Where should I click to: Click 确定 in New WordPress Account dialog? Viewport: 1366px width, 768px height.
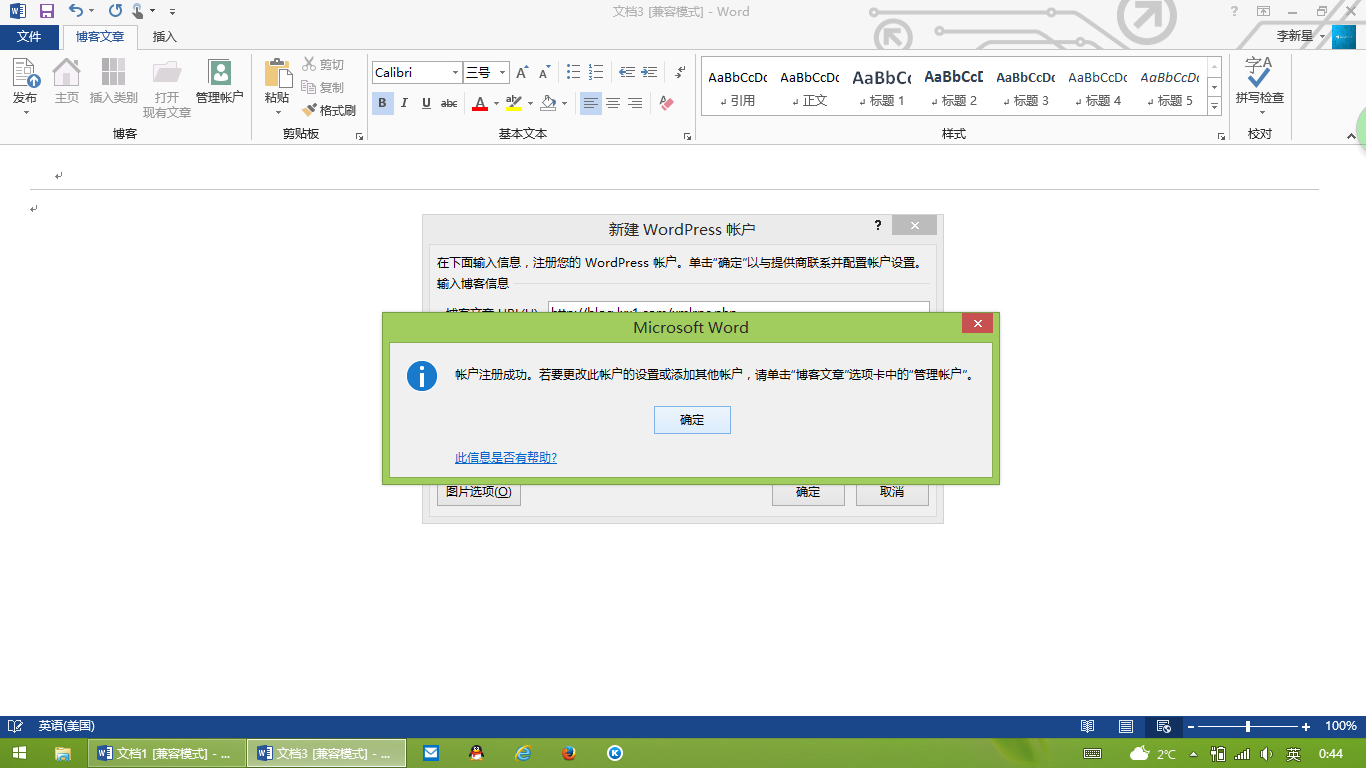pyautogui.click(x=808, y=492)
